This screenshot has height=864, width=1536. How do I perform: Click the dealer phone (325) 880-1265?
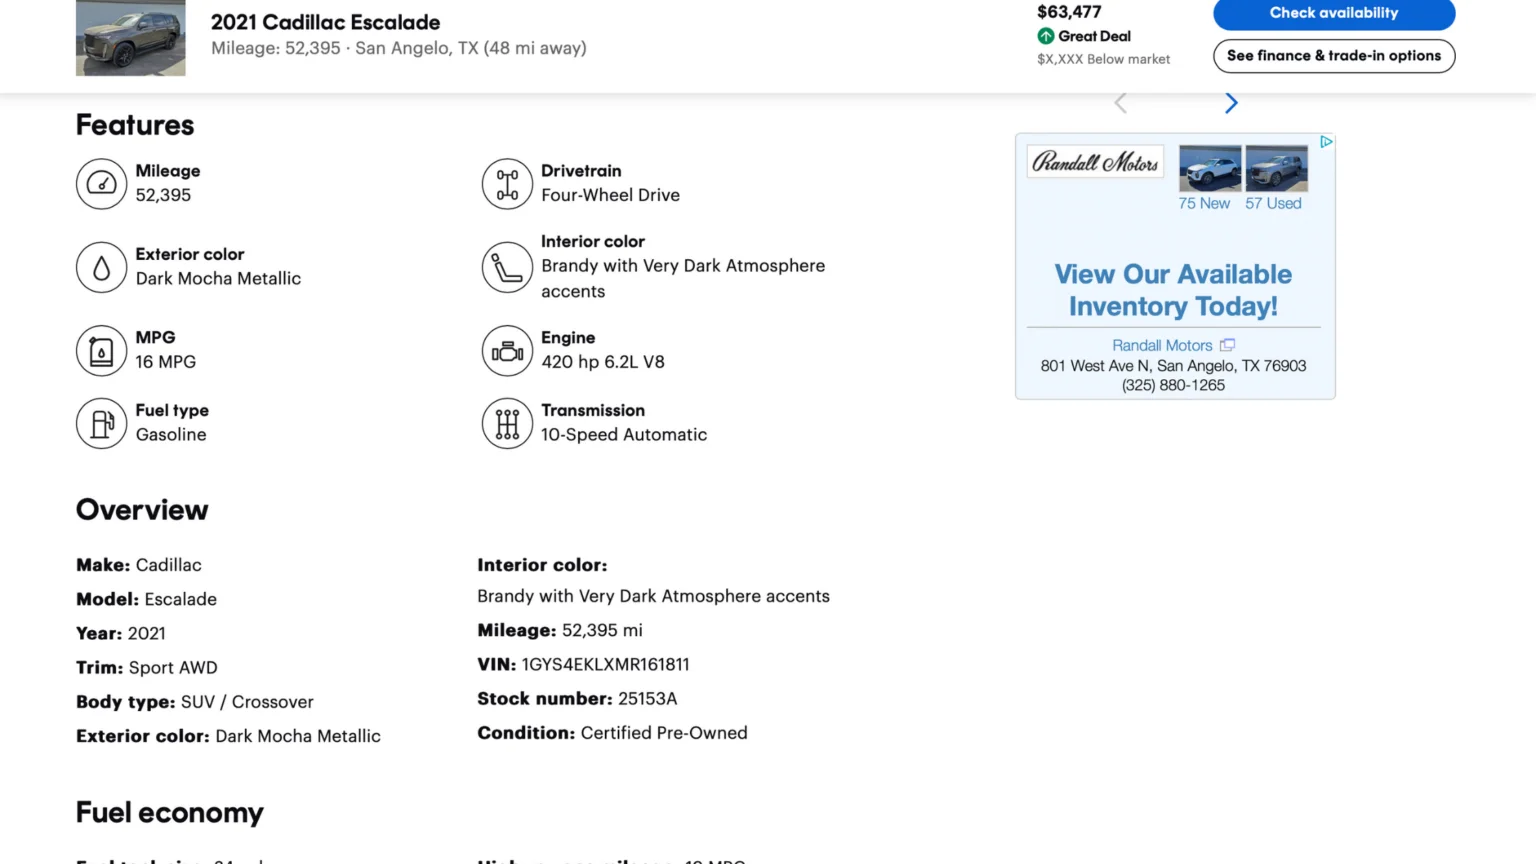[x=1173, y=385]
